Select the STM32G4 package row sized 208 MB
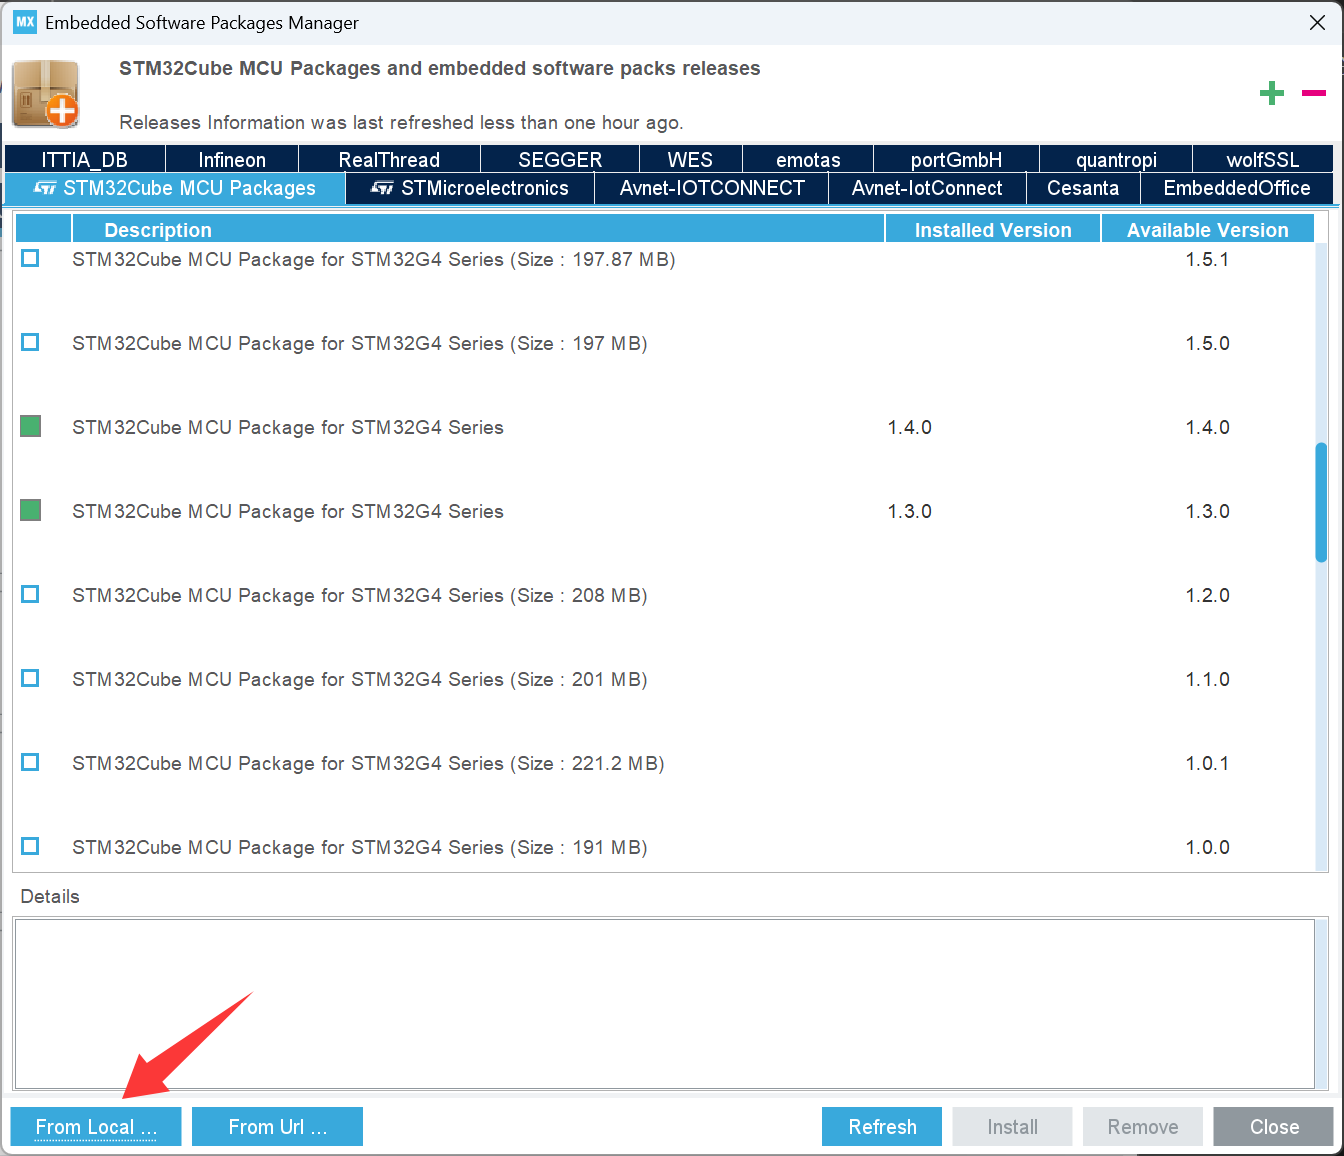 click(x=664, y=595)
